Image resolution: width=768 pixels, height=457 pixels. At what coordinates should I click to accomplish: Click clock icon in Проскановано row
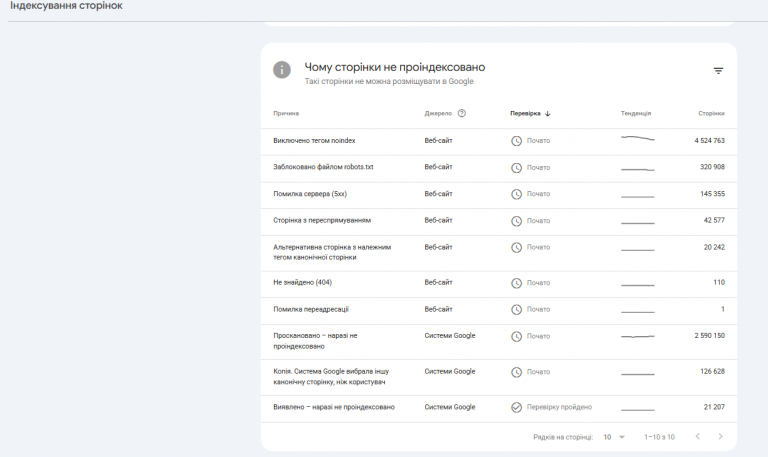(516, 337)
